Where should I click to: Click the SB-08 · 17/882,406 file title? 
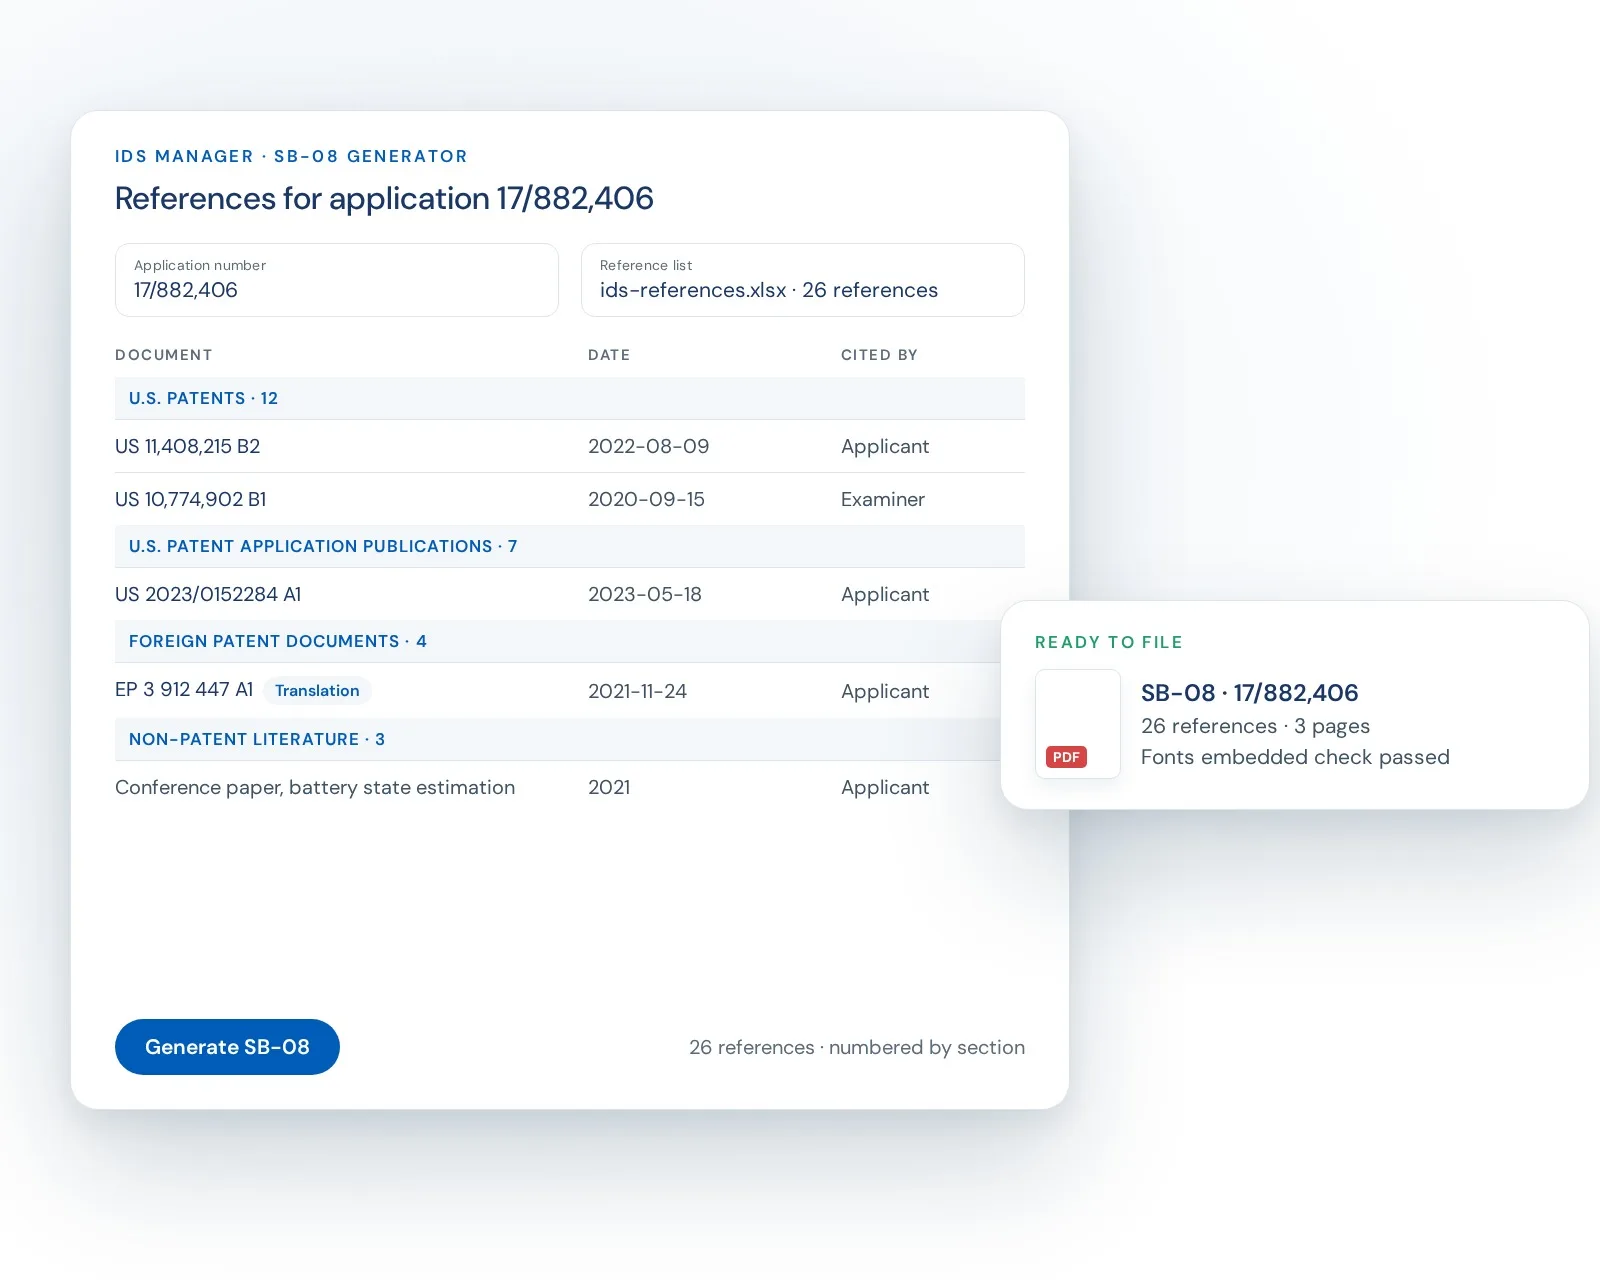pyautogui.click(x=1250, y=693)
